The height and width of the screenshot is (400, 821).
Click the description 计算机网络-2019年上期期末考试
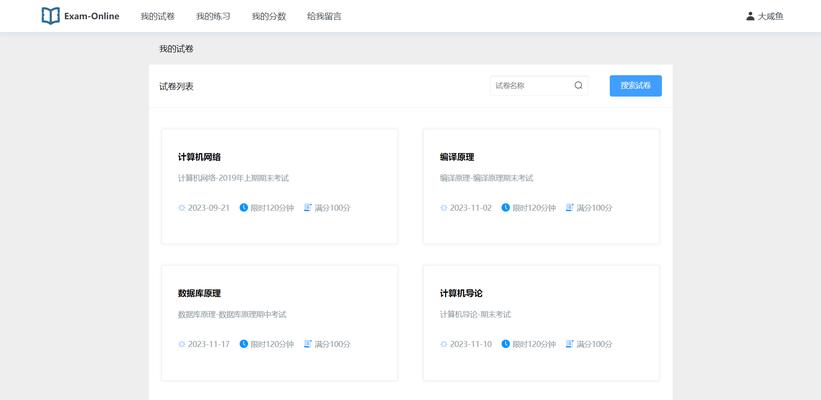point(234,178)
